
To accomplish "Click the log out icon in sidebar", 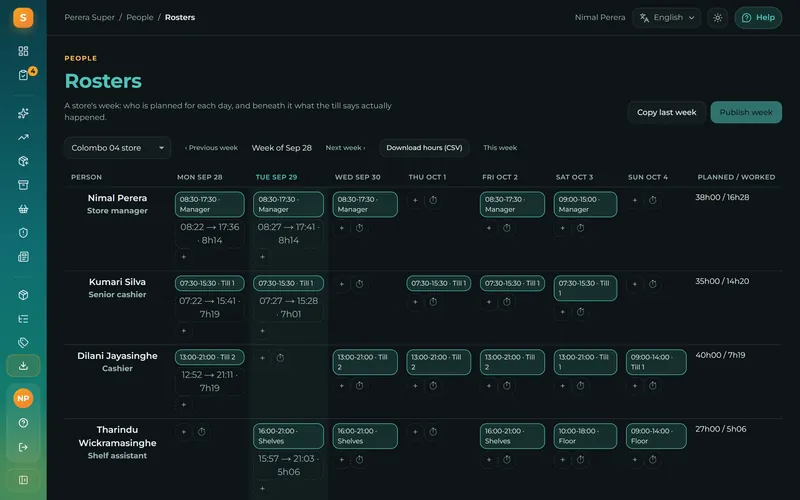I will click(x=23, y=447).
